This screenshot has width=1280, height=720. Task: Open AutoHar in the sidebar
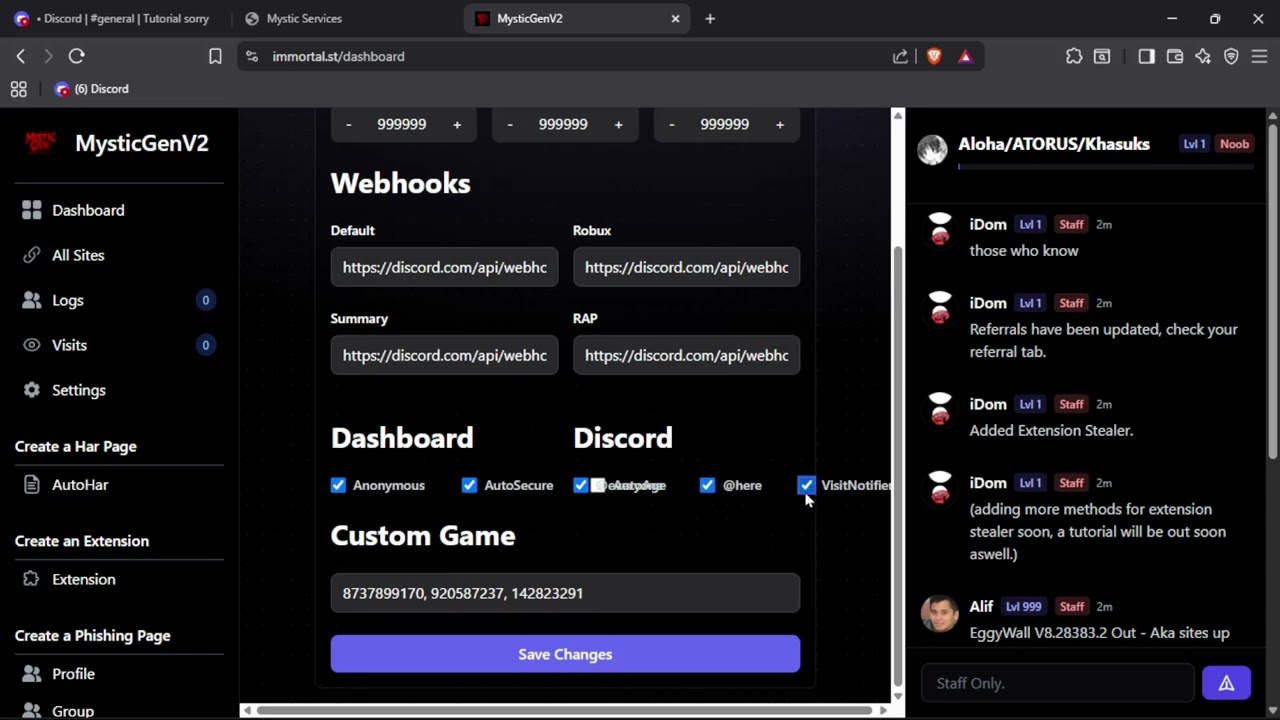(119, 485)
